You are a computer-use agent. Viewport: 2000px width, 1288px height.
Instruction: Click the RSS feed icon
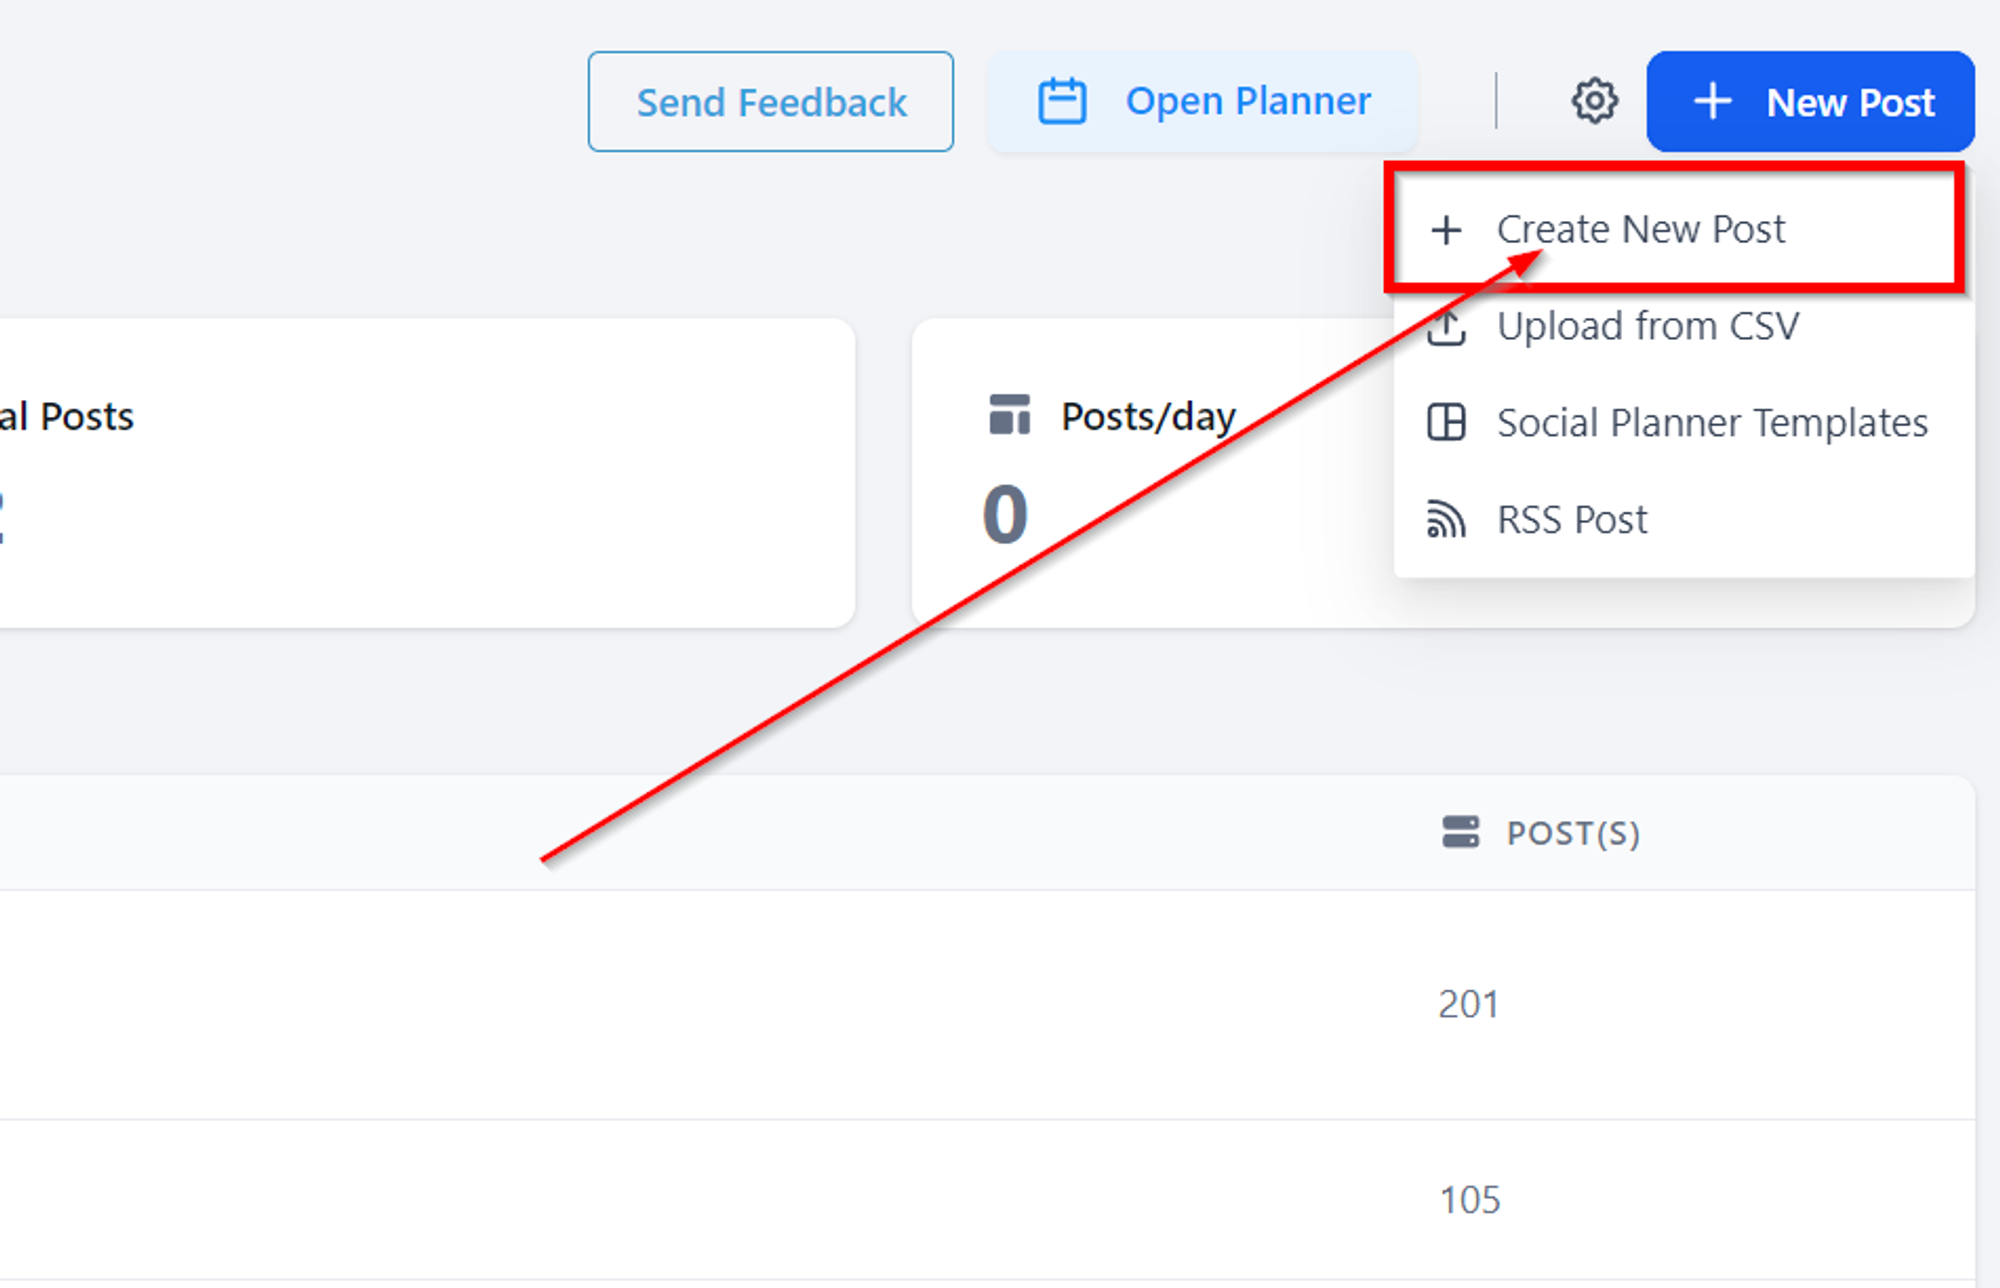(x=1446, y=520)
